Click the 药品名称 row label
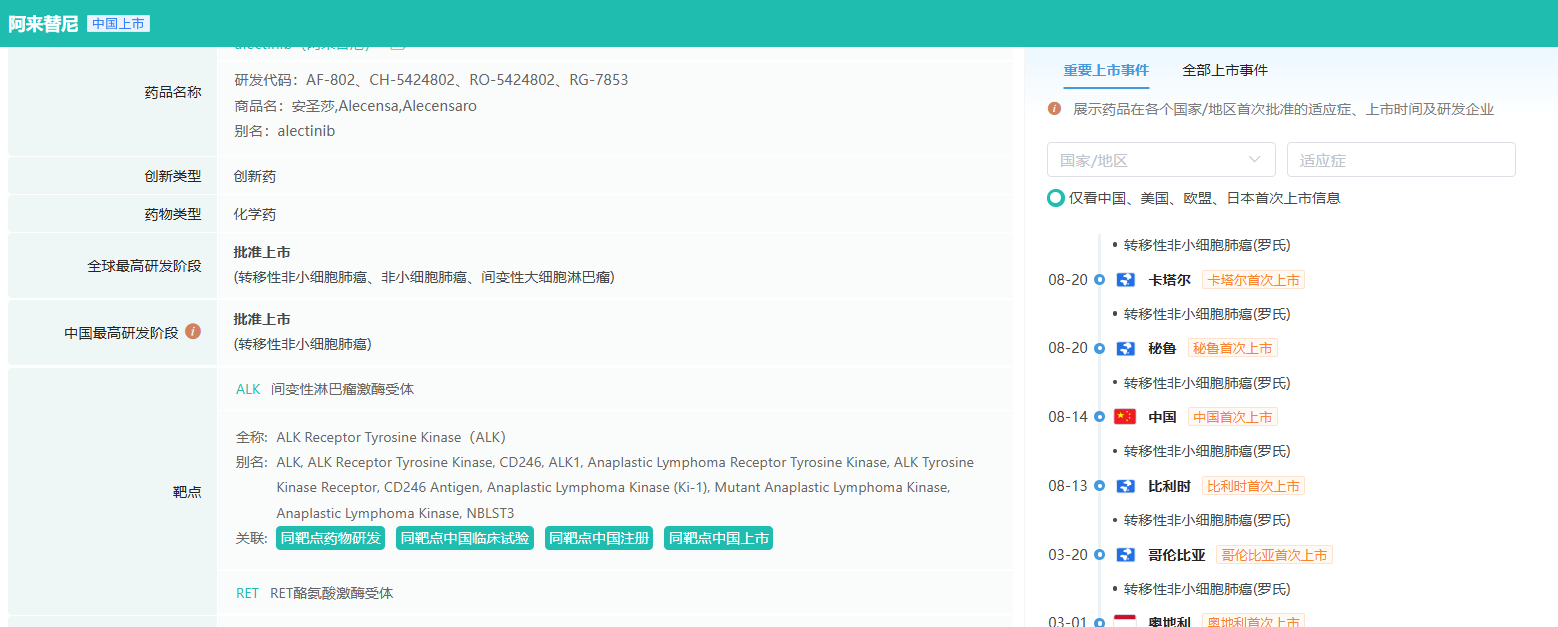This screenshot has width=1558, height=627. click(x=173, y=92)
